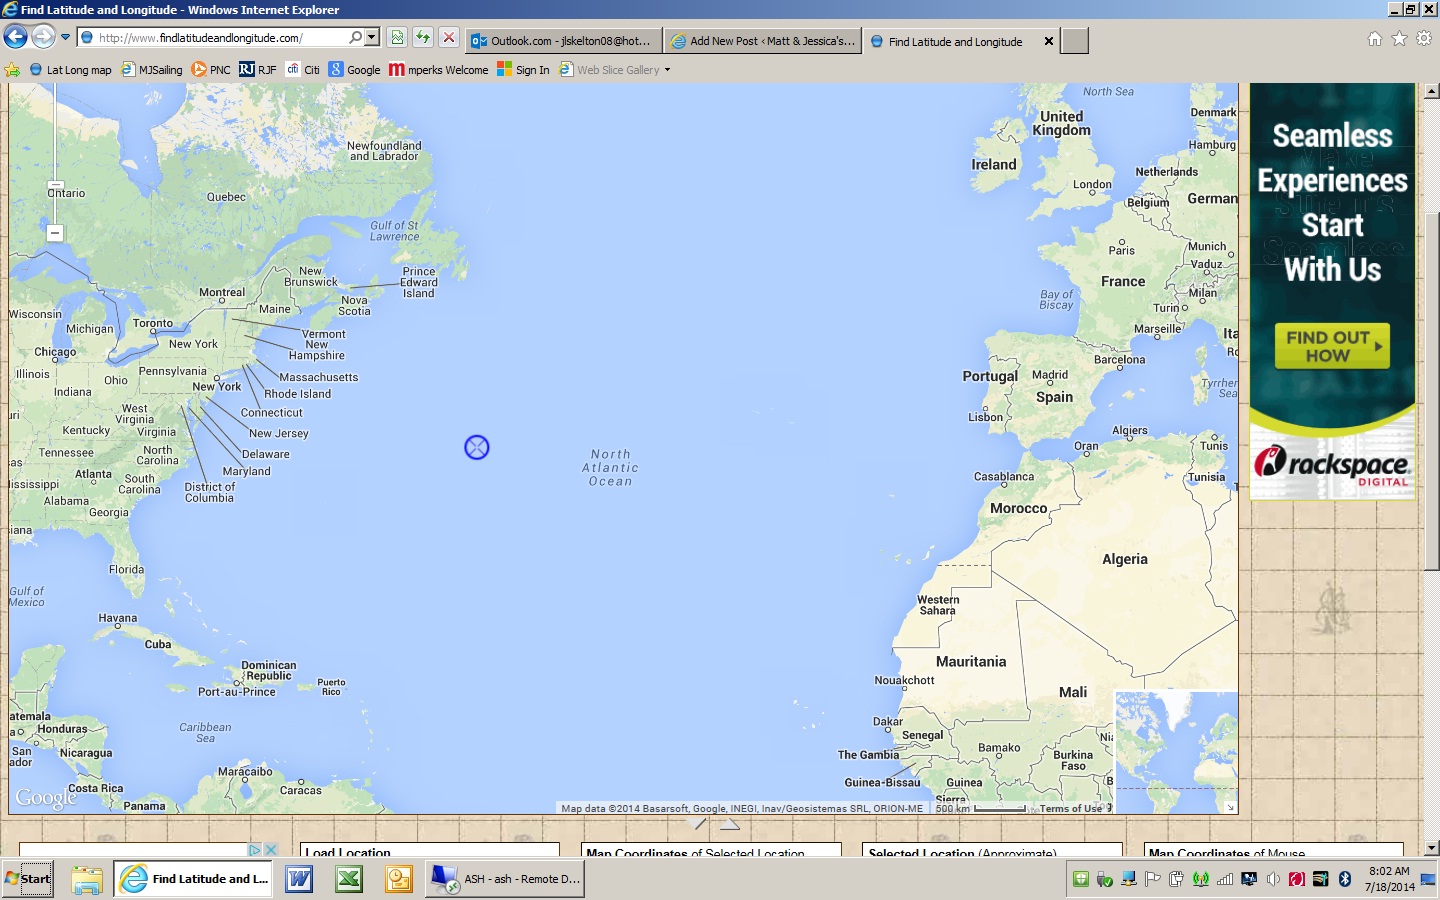Open the Tools gear icon

tap(1424, 39)
